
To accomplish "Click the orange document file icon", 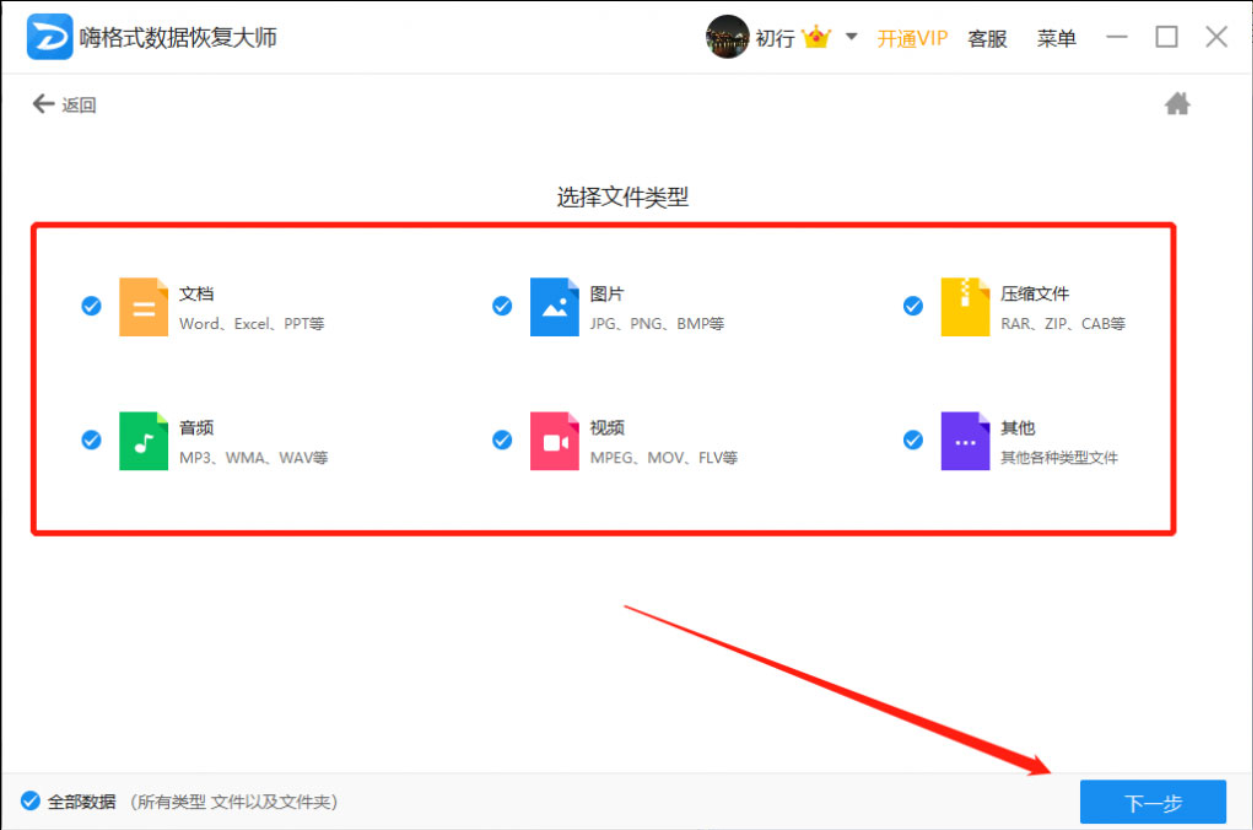I will pos(143,306).
